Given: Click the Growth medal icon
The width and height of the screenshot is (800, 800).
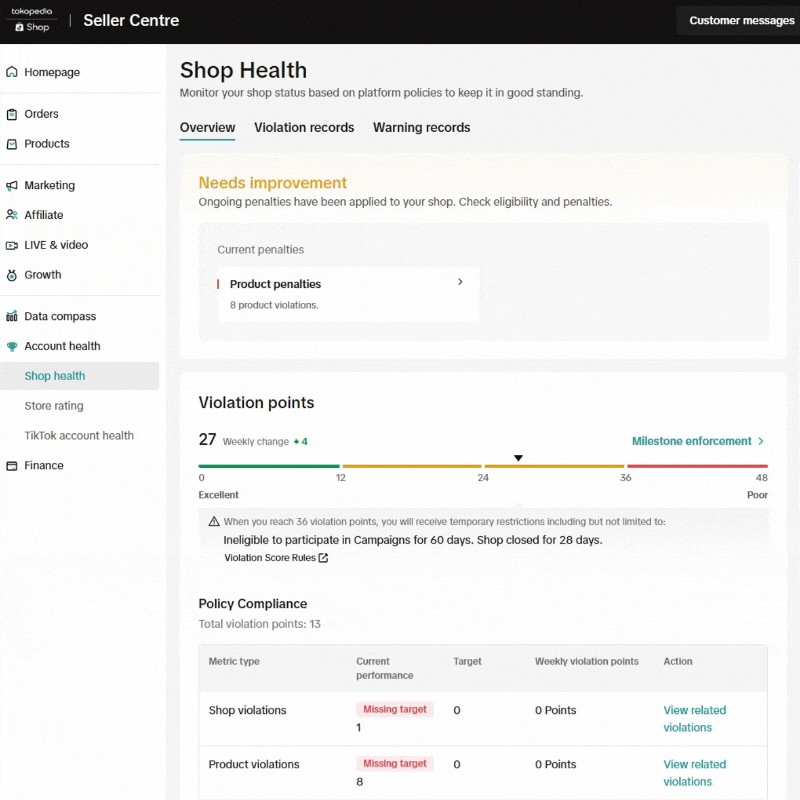Looking at the screenshot, I should coord(12,275).
